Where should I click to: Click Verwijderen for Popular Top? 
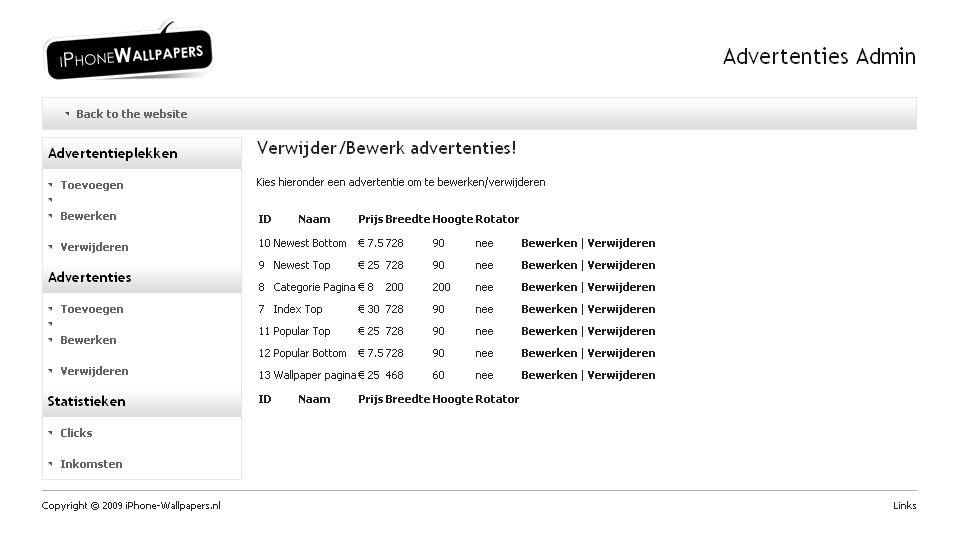[621, 331]
